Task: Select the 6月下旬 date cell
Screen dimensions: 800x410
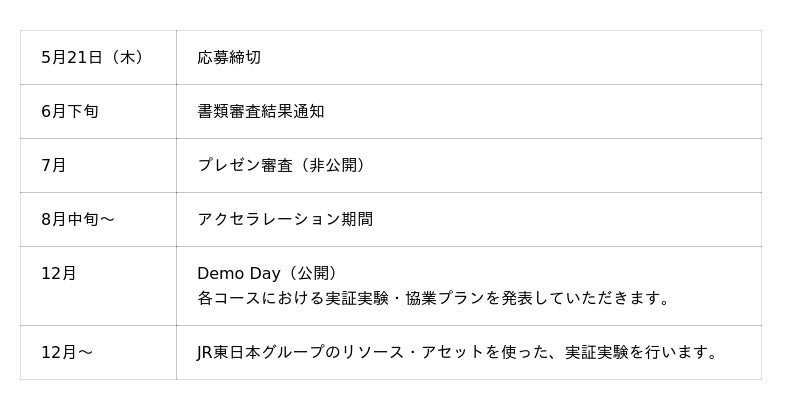Action: (69, 112)
